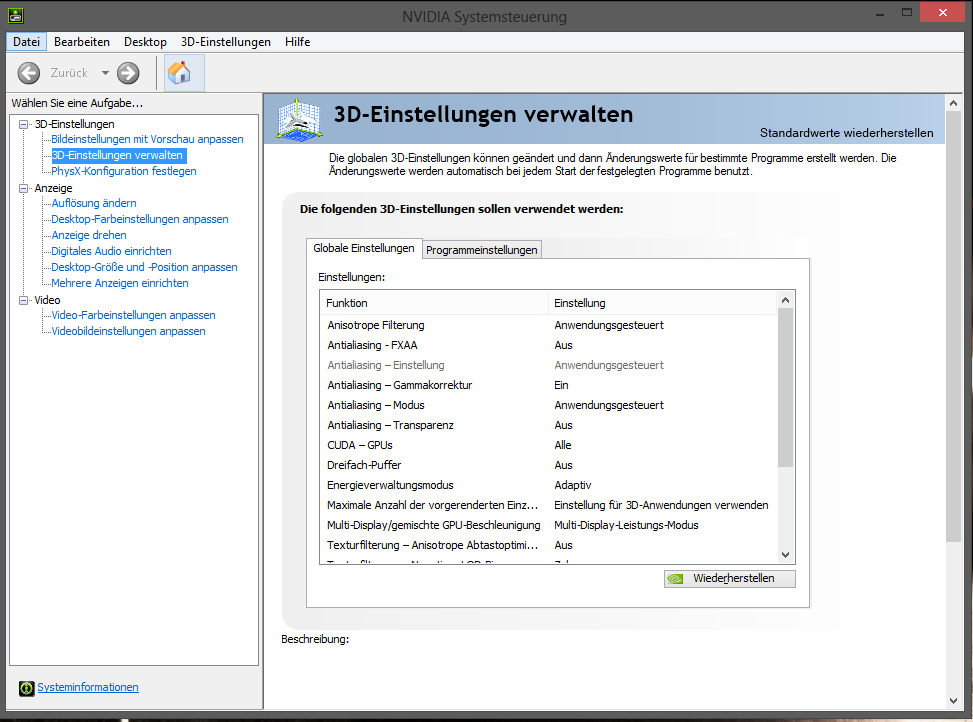
Task: Open the Hilfe menu
Action: [297, 42]
